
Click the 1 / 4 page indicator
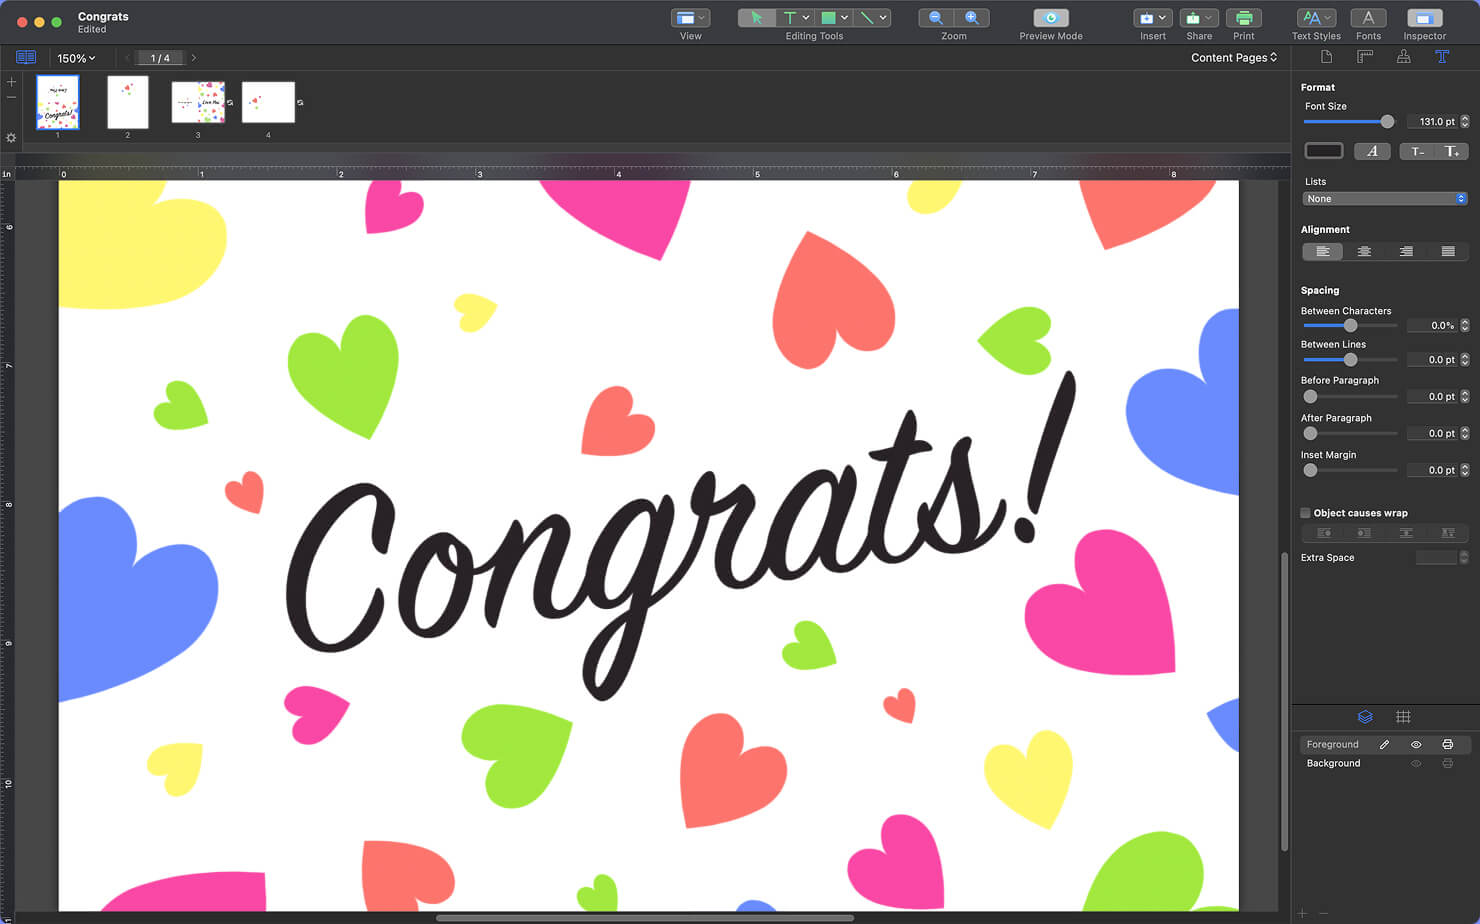160,58
